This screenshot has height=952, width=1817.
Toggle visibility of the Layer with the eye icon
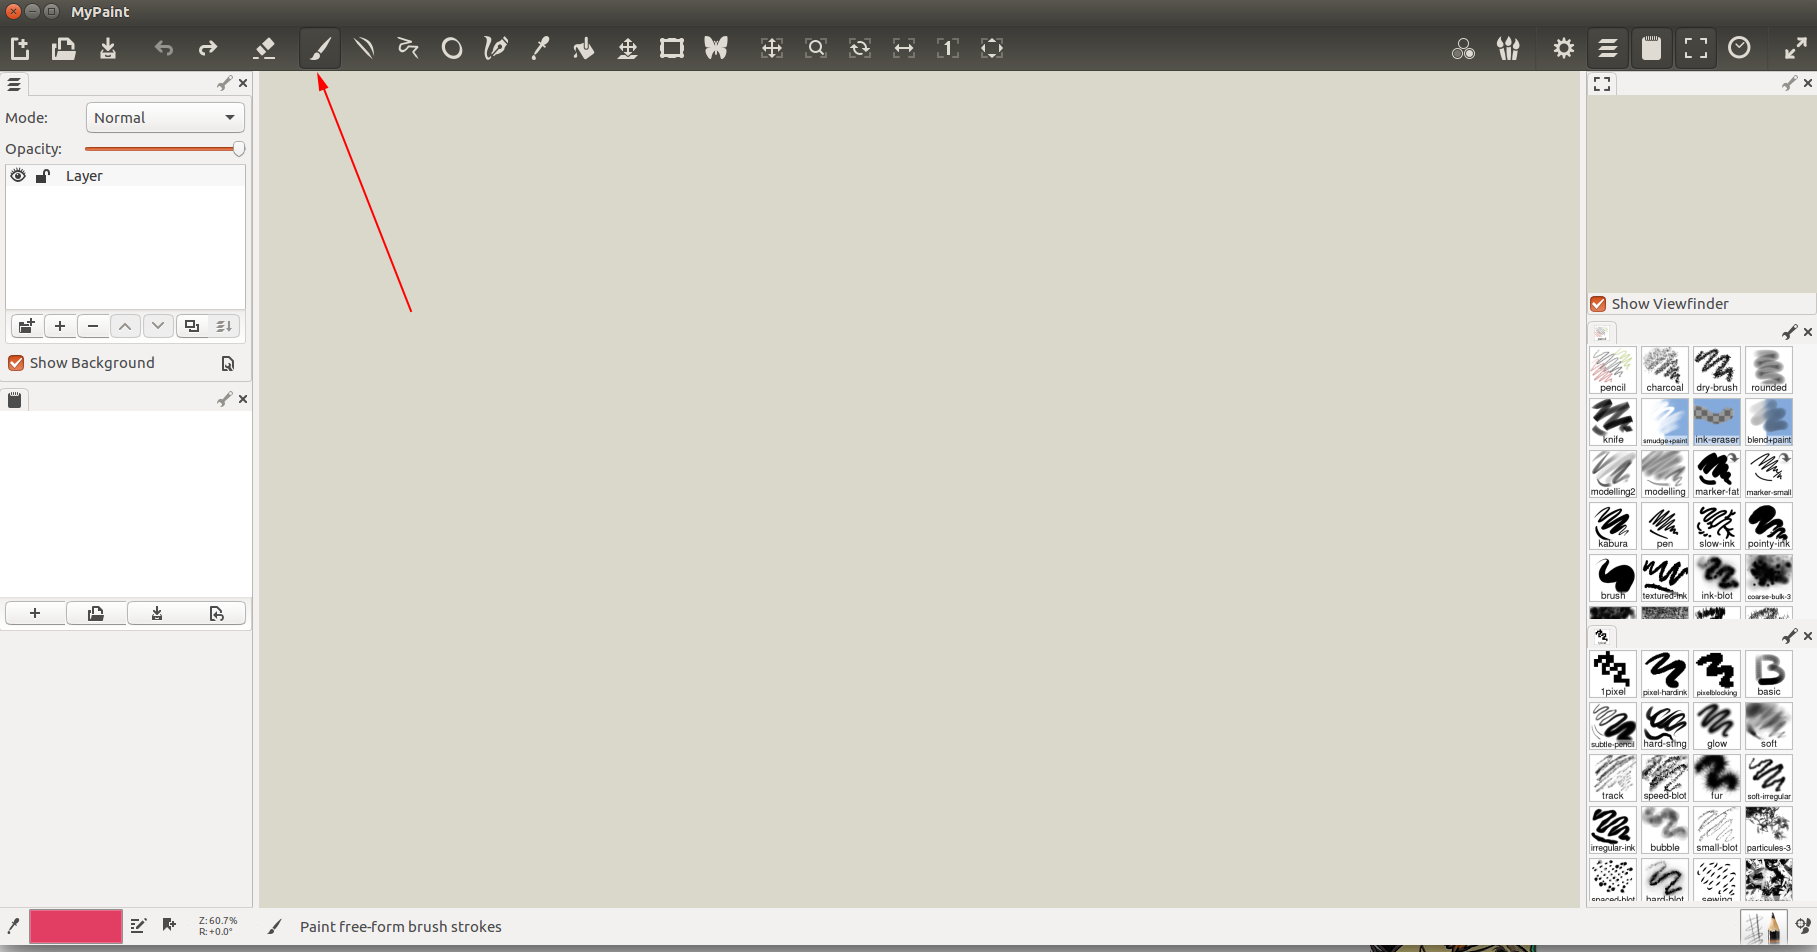[x=17, y=175]
